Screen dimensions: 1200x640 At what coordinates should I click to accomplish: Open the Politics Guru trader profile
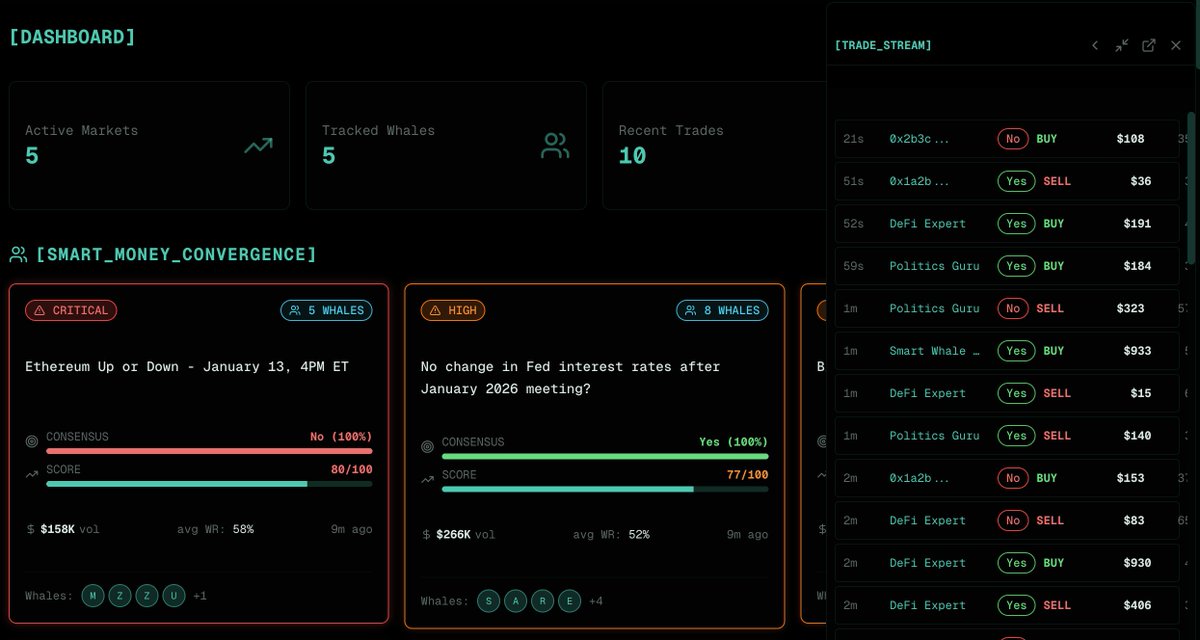pyautogui.click(x=934, y=266)
